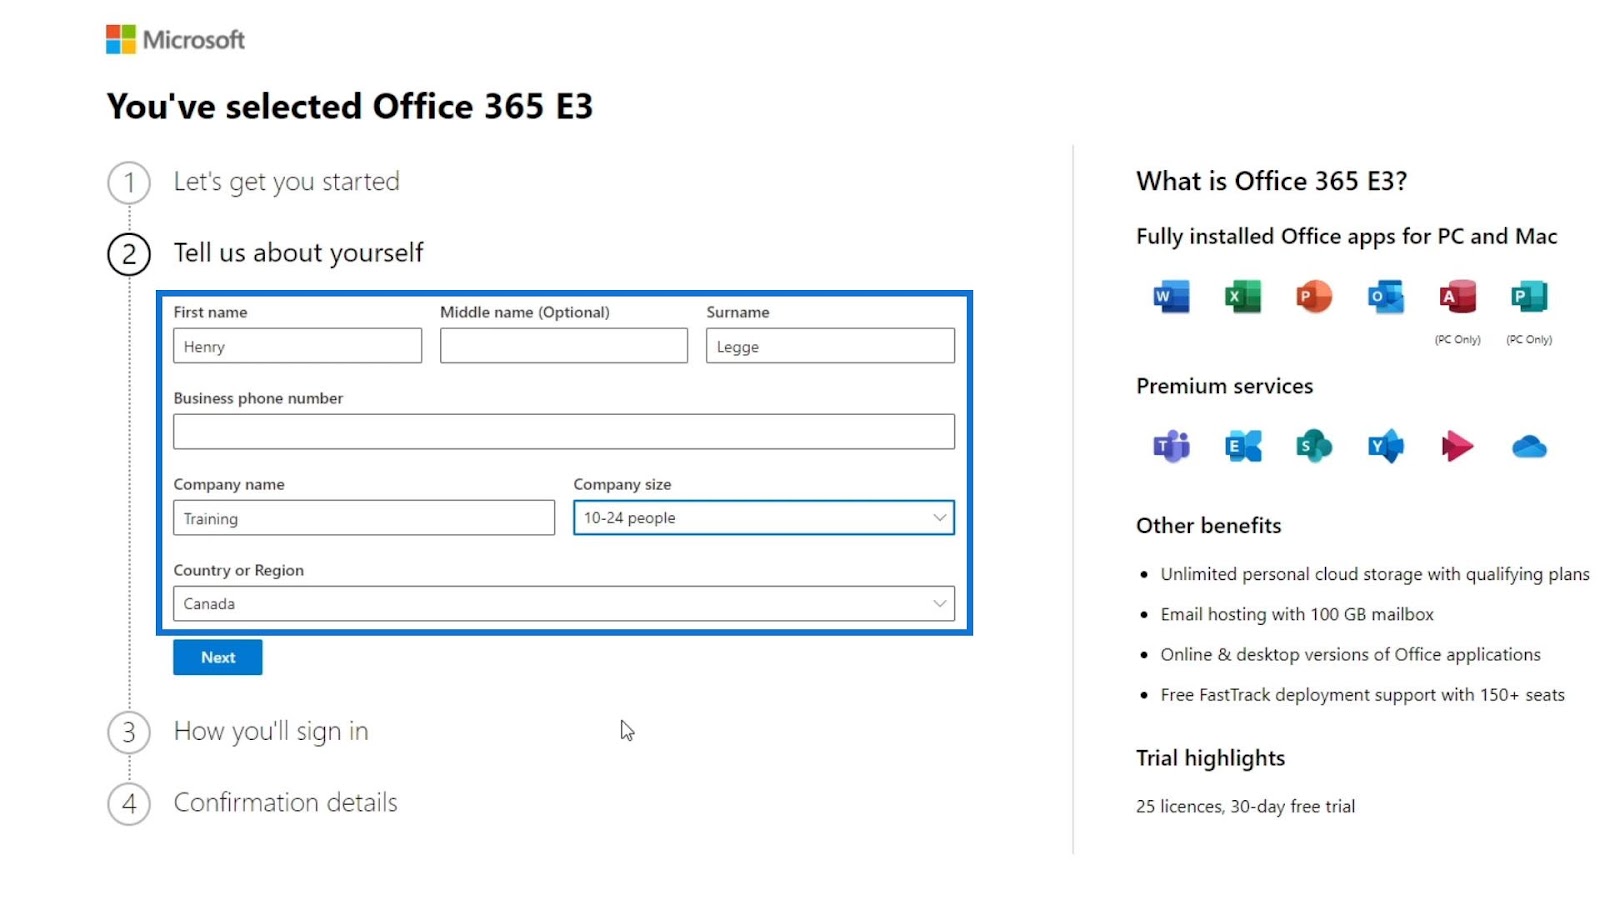
Task: Click the Yammer service icon
Action: coord(1386,446)
